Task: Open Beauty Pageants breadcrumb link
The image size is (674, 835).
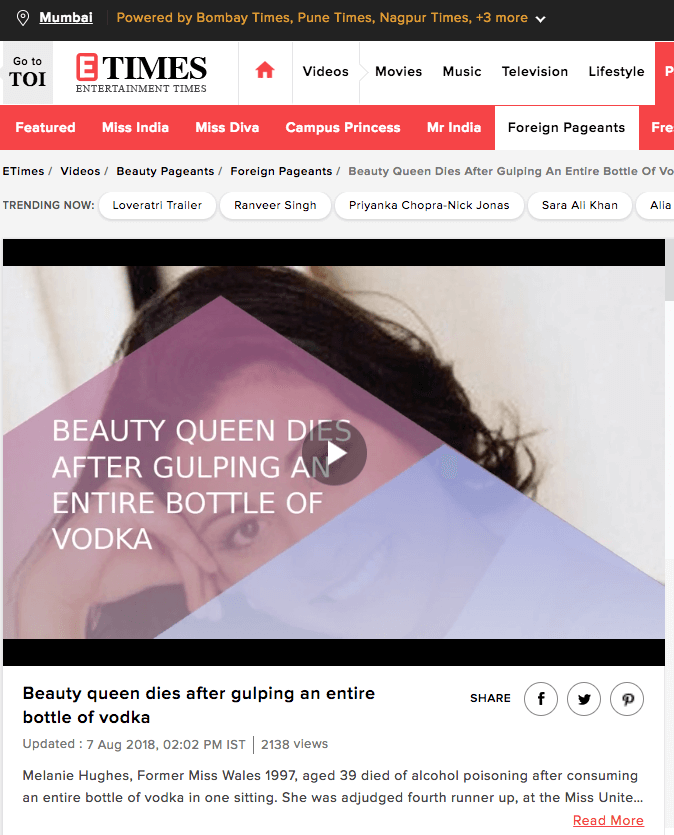Action: (165, 171)
